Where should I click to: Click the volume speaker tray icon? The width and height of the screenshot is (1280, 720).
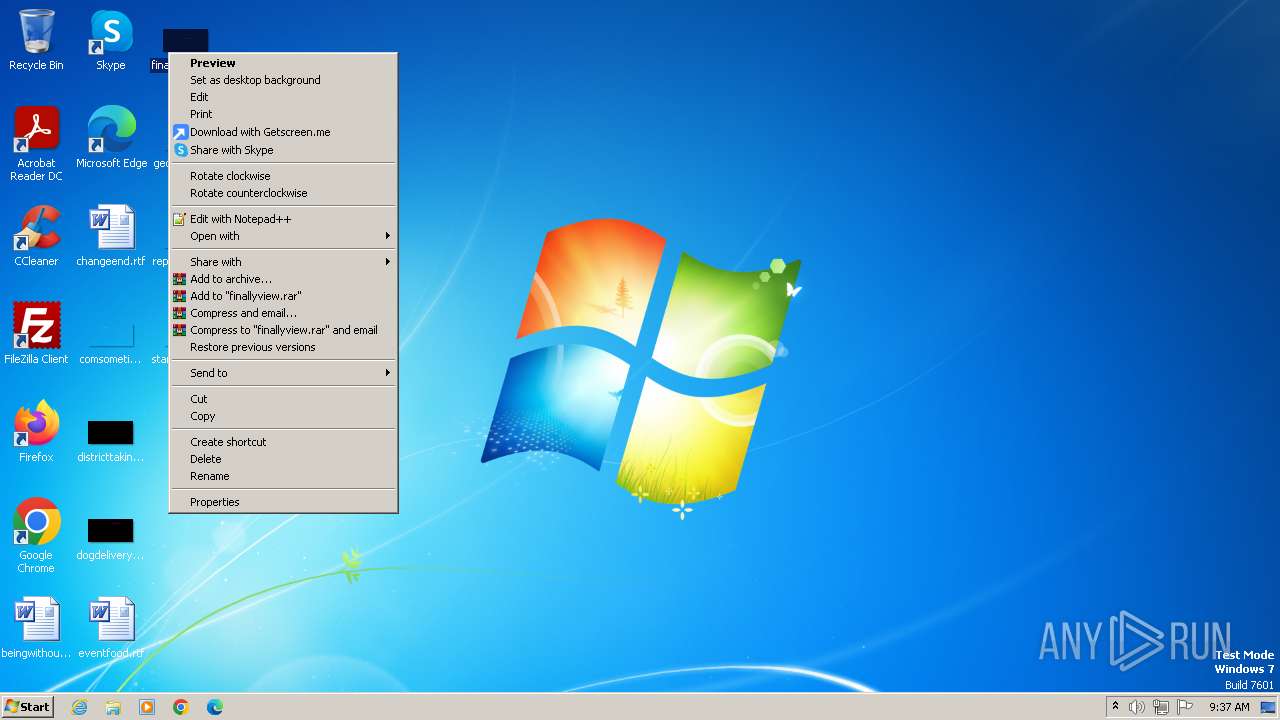[x=1137, y=707]
